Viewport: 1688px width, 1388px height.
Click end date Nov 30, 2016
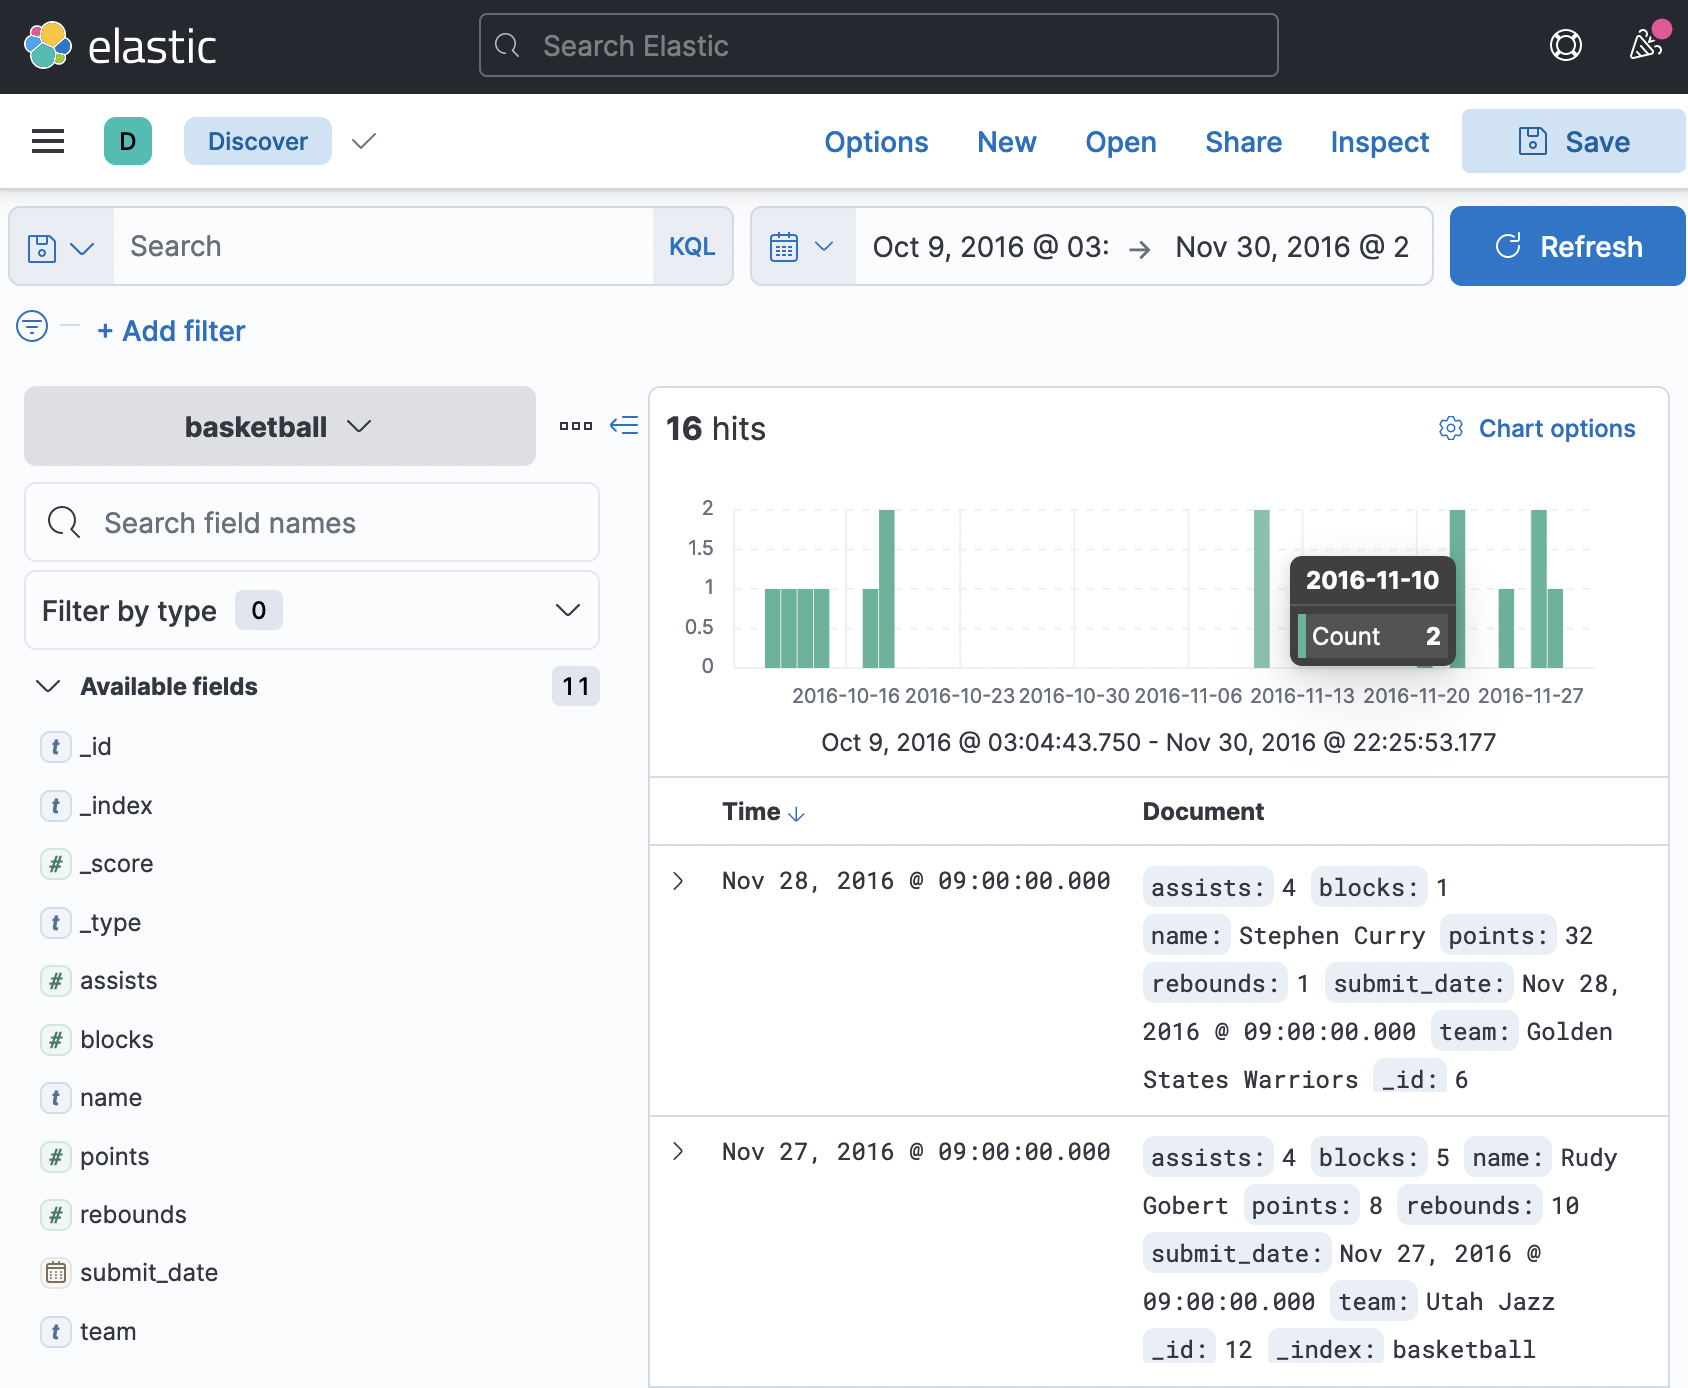click(x=1292, y=247)
